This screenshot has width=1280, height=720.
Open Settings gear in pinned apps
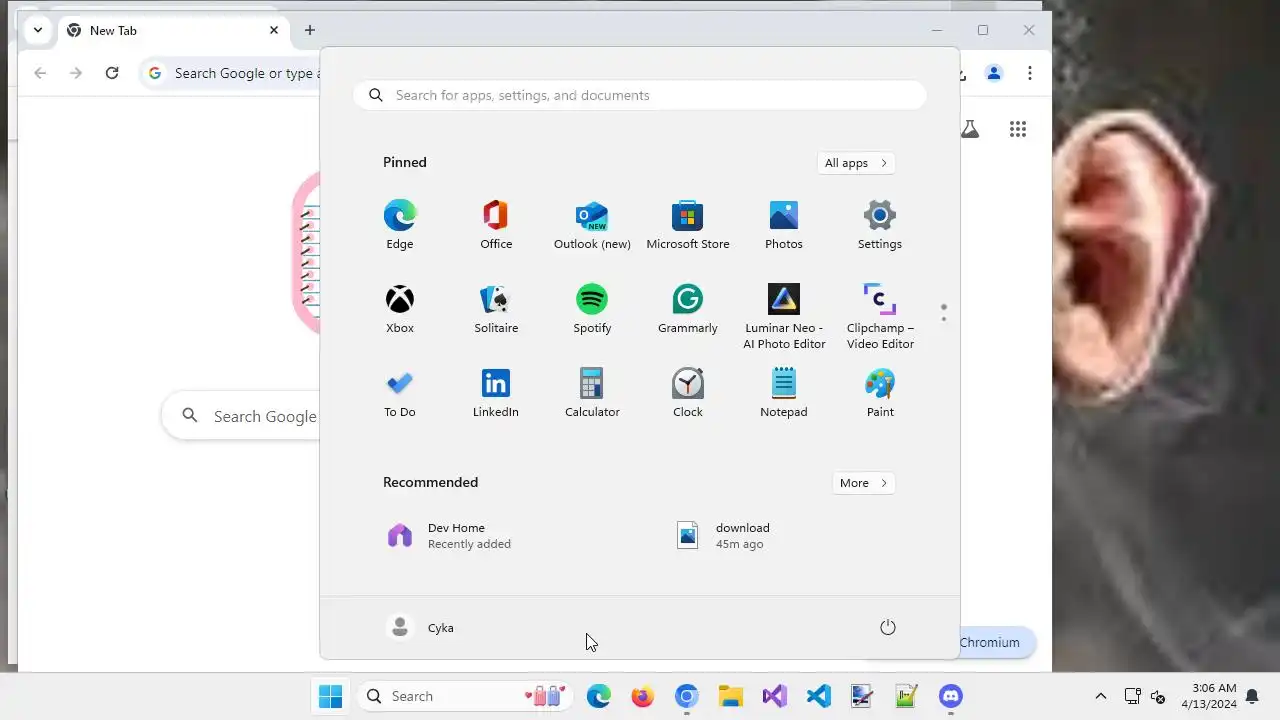tap(880, 225)
